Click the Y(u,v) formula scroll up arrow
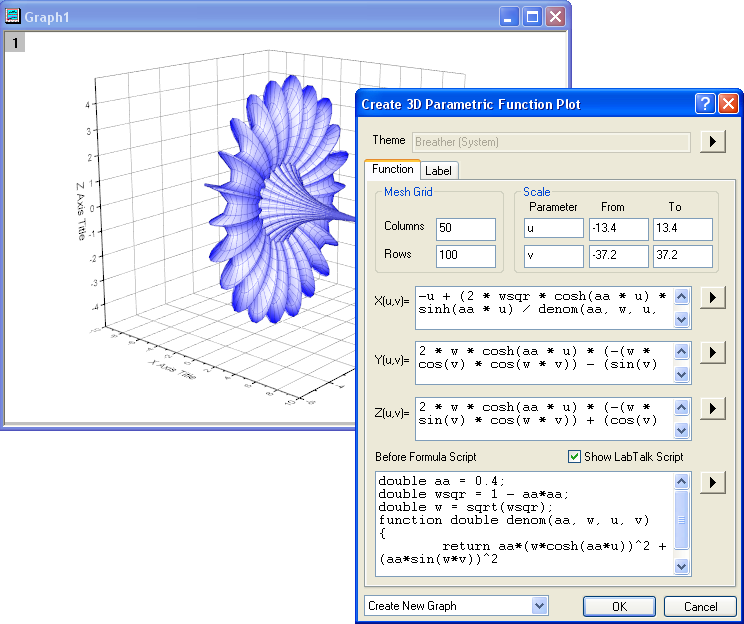The height and width of the screenshot is (624, 744). click(681, 352)
